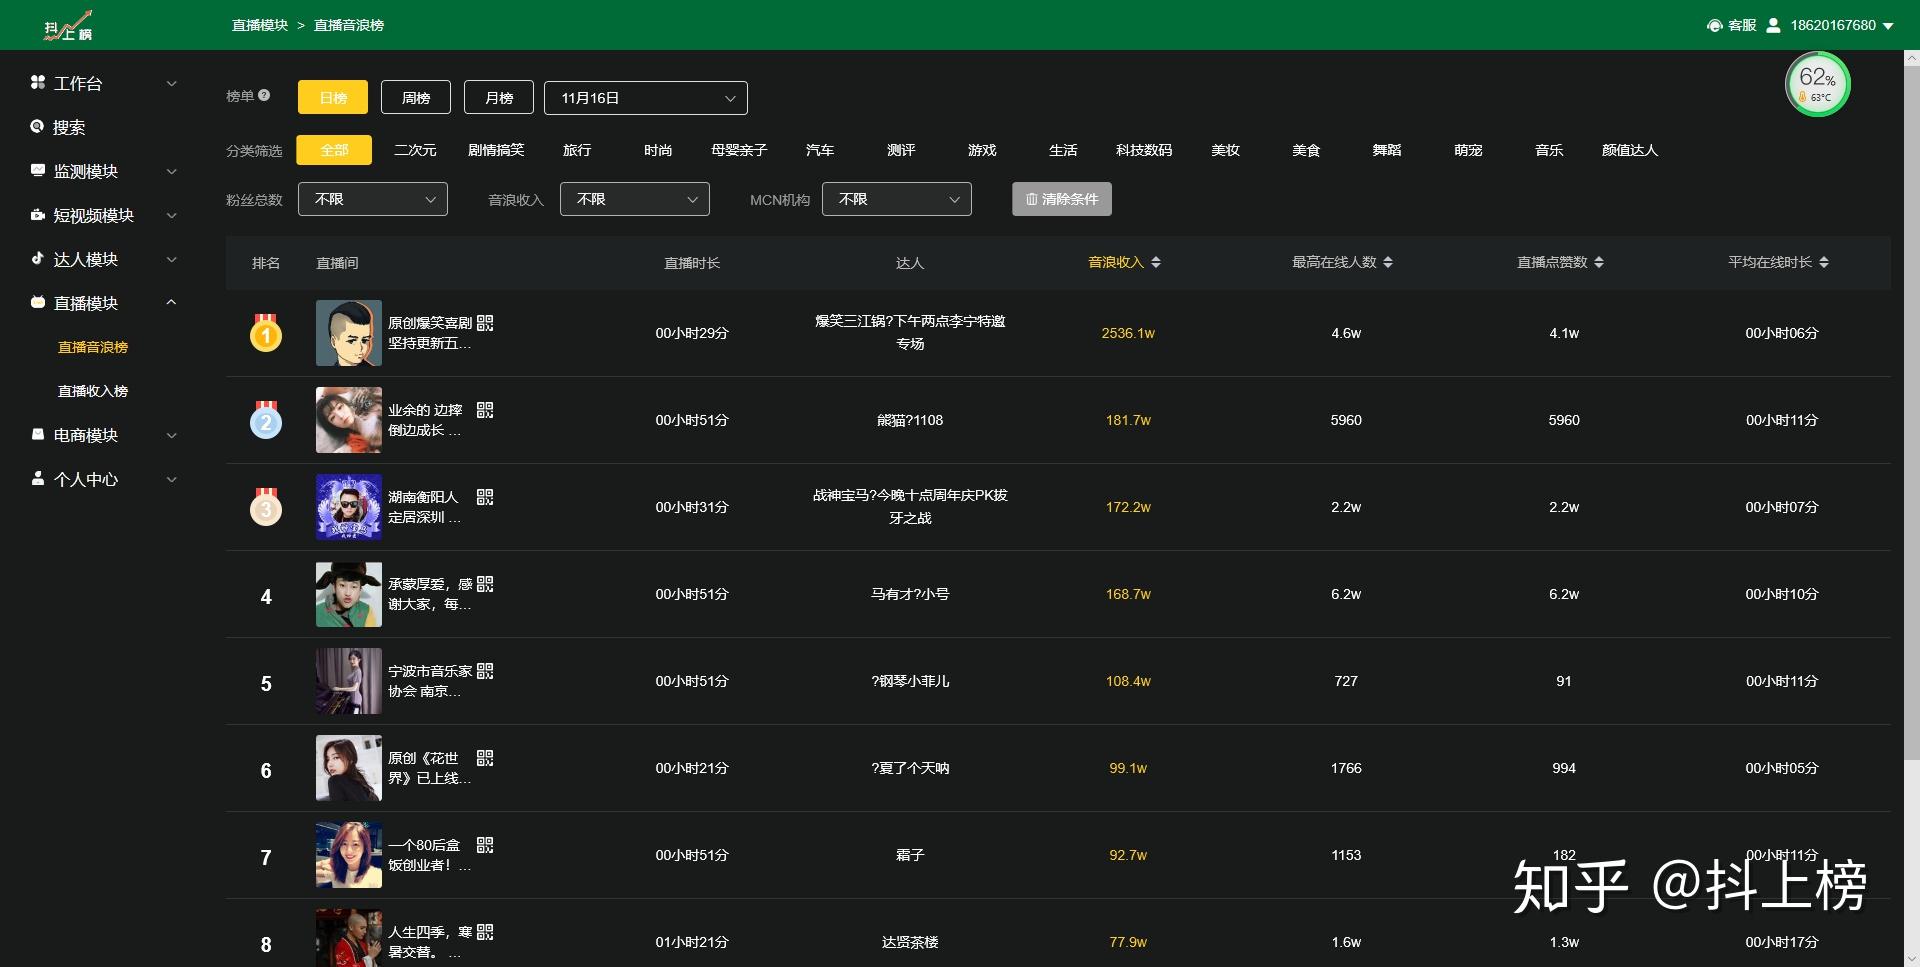1920x967 pixels.
Task: Expand the 工作台 sidebar section
Action: point(172,83)
